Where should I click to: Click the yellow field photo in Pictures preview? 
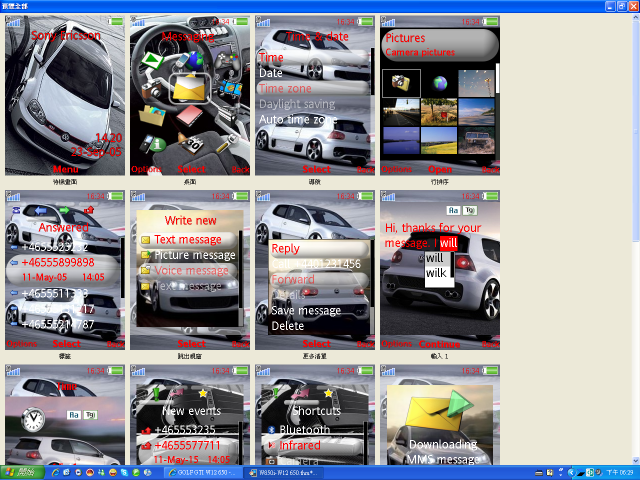click(439, 140)
